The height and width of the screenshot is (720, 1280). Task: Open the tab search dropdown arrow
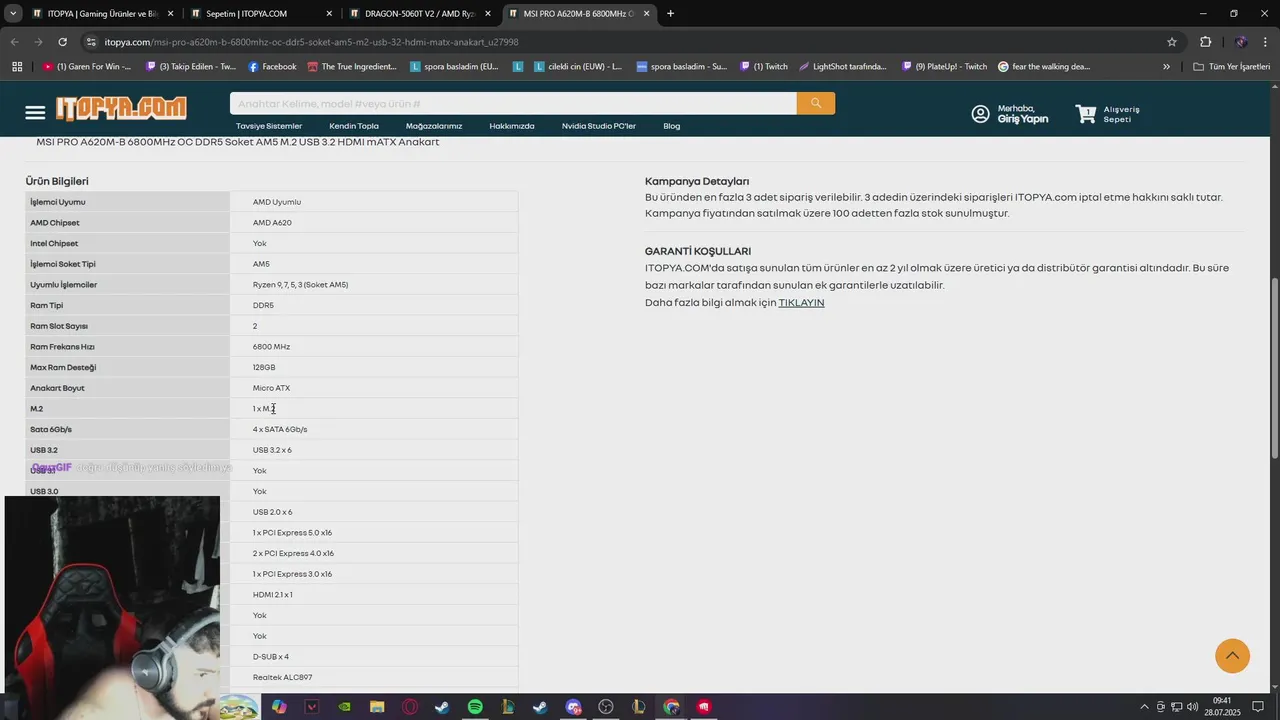pyautogui.click(x=13, y=14)
